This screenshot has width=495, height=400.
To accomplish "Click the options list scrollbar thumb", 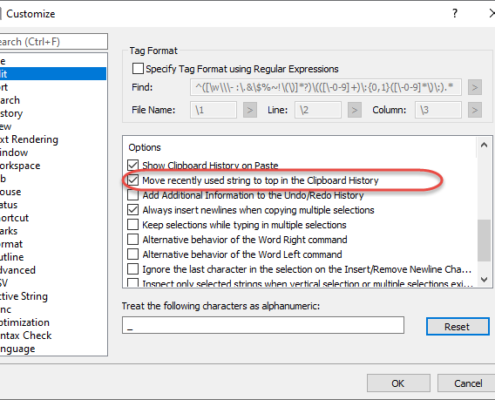I will [x=484, y=240].
